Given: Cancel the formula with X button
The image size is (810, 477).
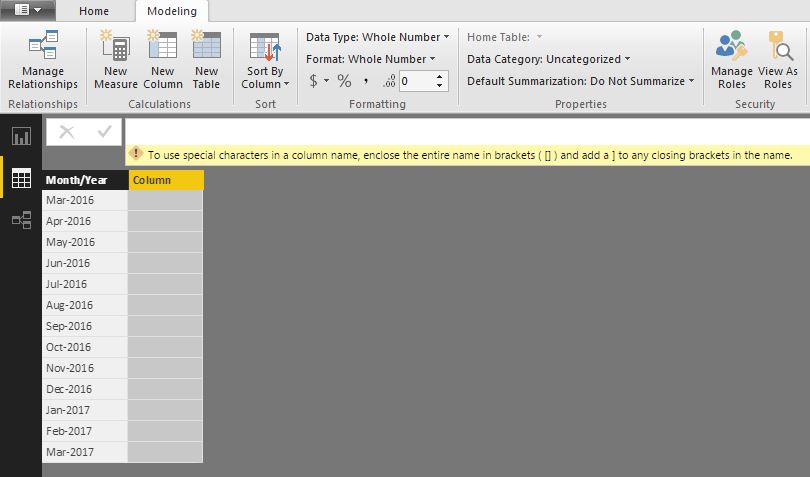Looking at the screenshot, I should [67, 132].
